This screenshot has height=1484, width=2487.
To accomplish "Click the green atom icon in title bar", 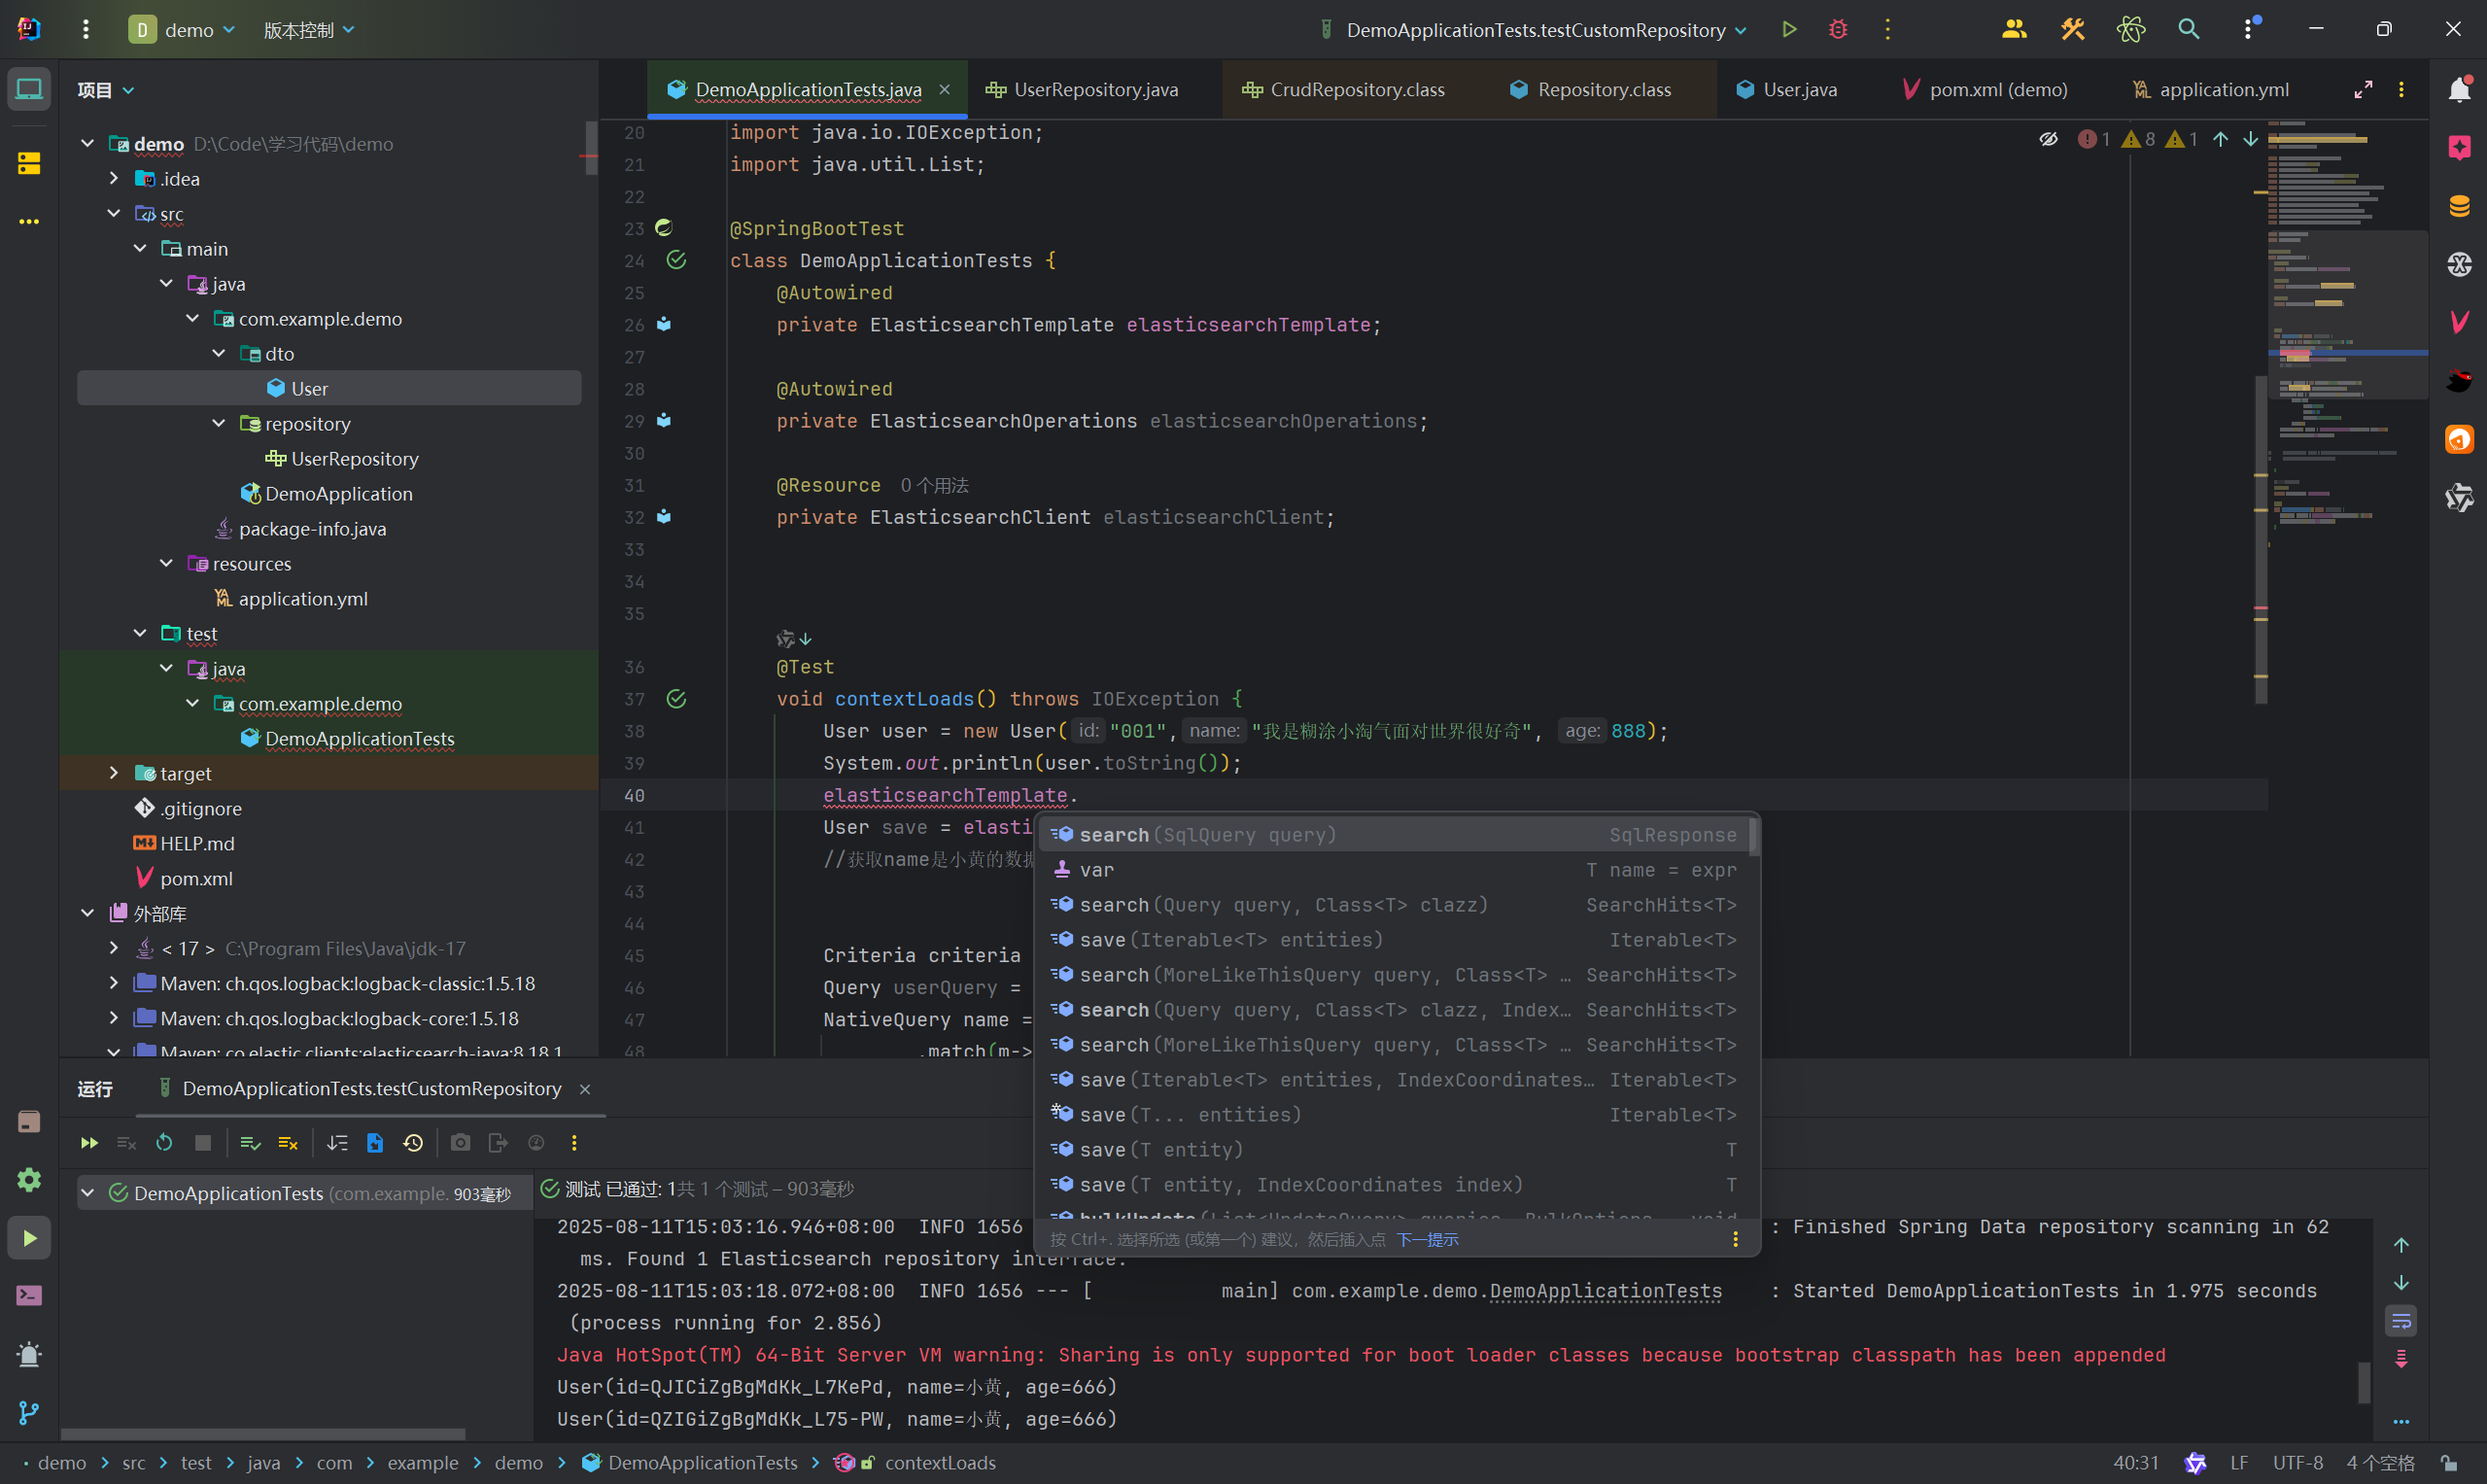I will [2131, 29].
